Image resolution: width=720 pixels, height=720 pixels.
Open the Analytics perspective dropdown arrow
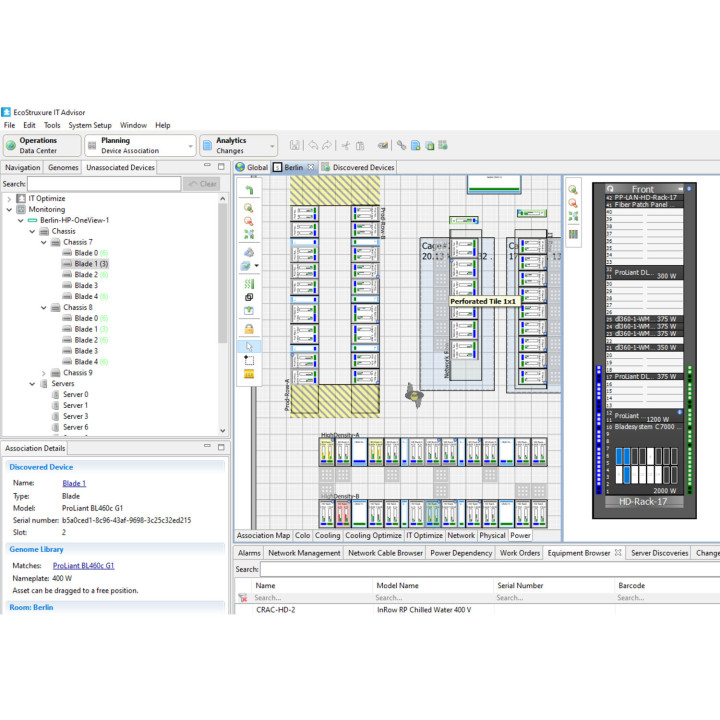(272, 146)
